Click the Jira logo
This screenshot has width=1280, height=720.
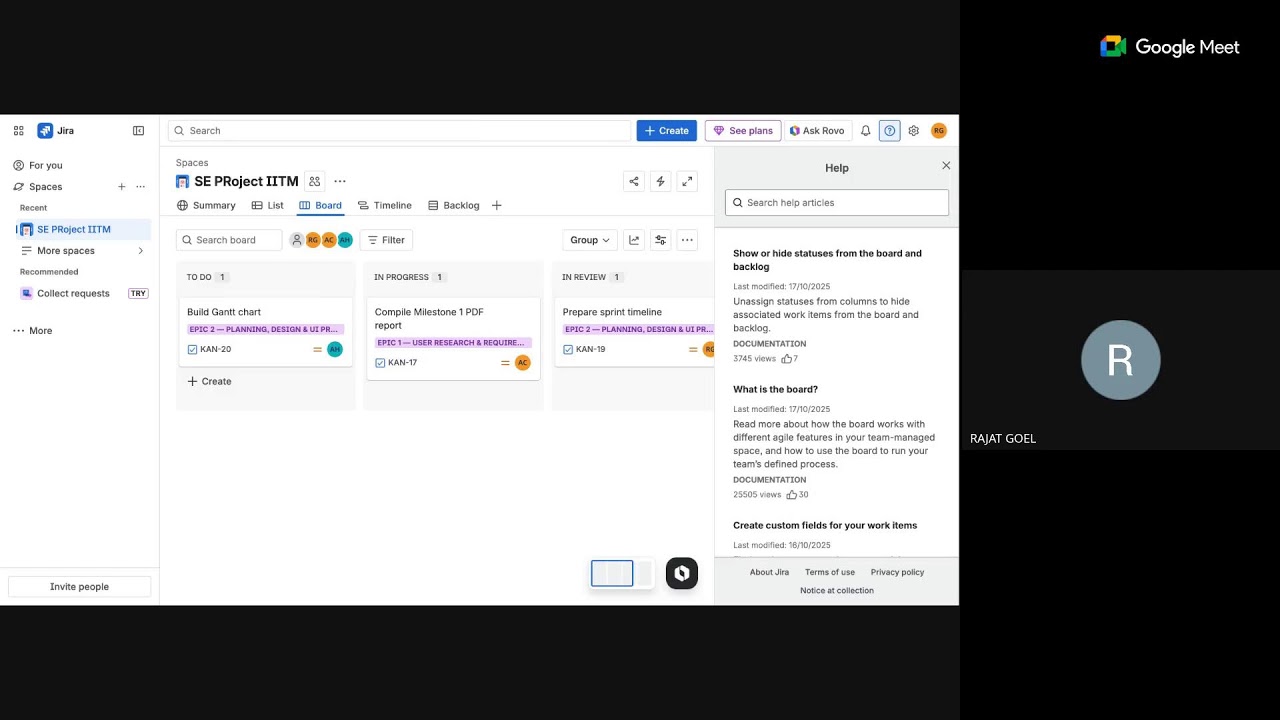(x=56, y=131)
